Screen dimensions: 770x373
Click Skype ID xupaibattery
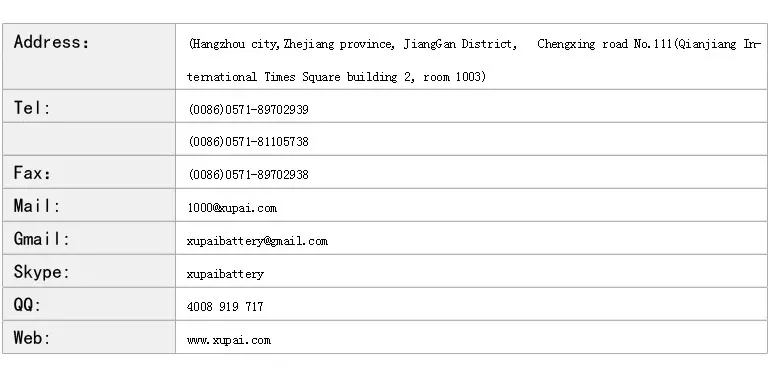[x=225, y=274]
